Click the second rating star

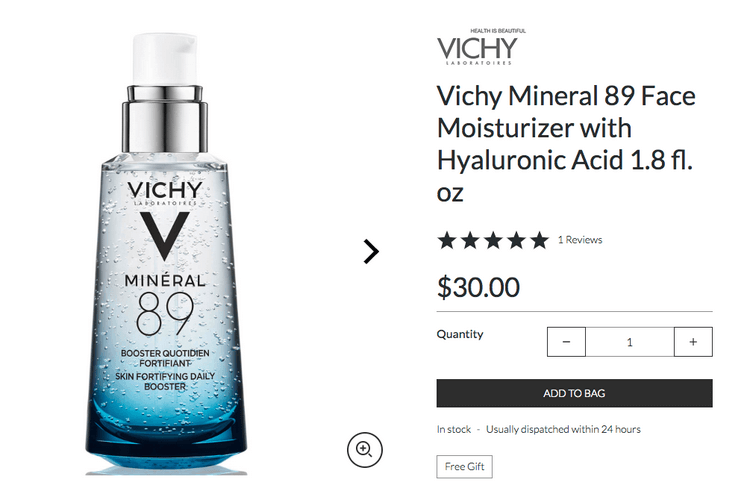[x=470, y=240]
